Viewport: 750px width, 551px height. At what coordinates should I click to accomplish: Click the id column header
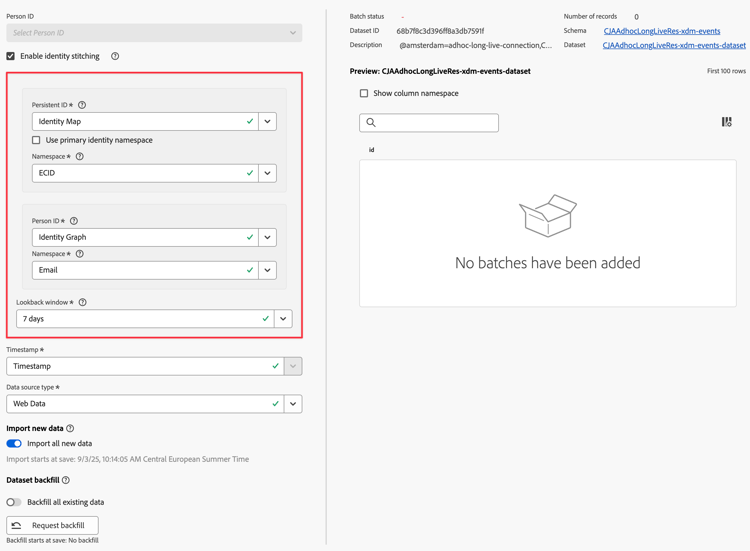(371, 150)
